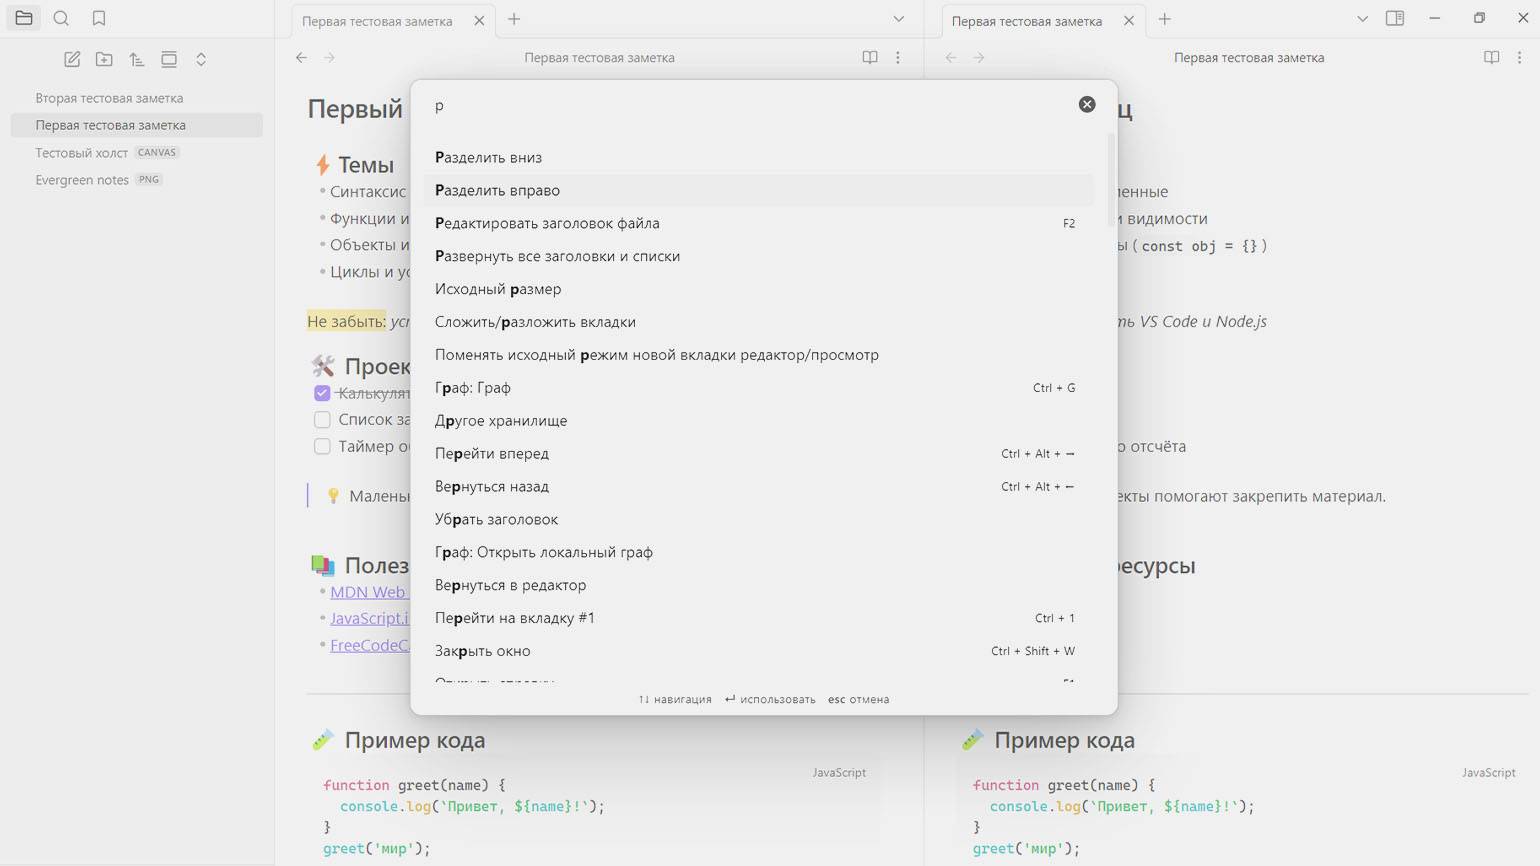Collapse or expand all folders icon
Image resolution: width=1540 pixels, height=866 pixels.
click(201, 59)
